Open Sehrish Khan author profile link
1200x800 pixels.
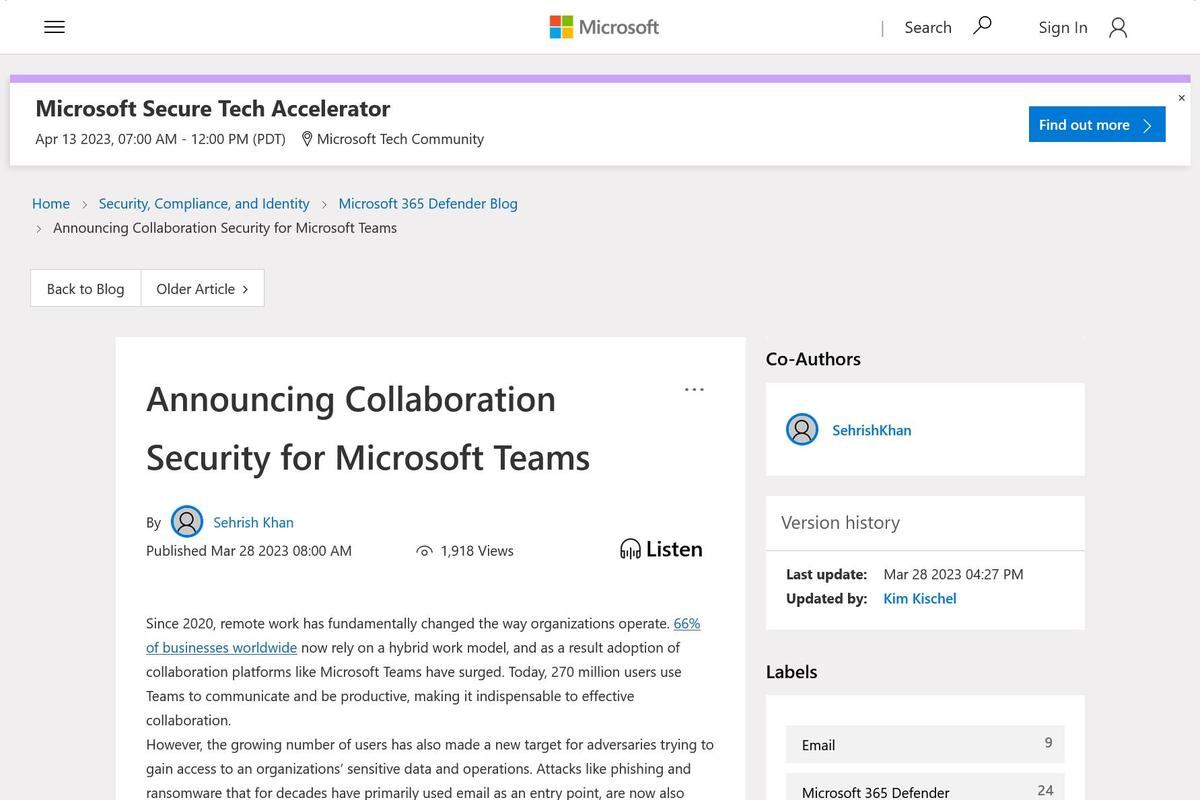(253, 522)
